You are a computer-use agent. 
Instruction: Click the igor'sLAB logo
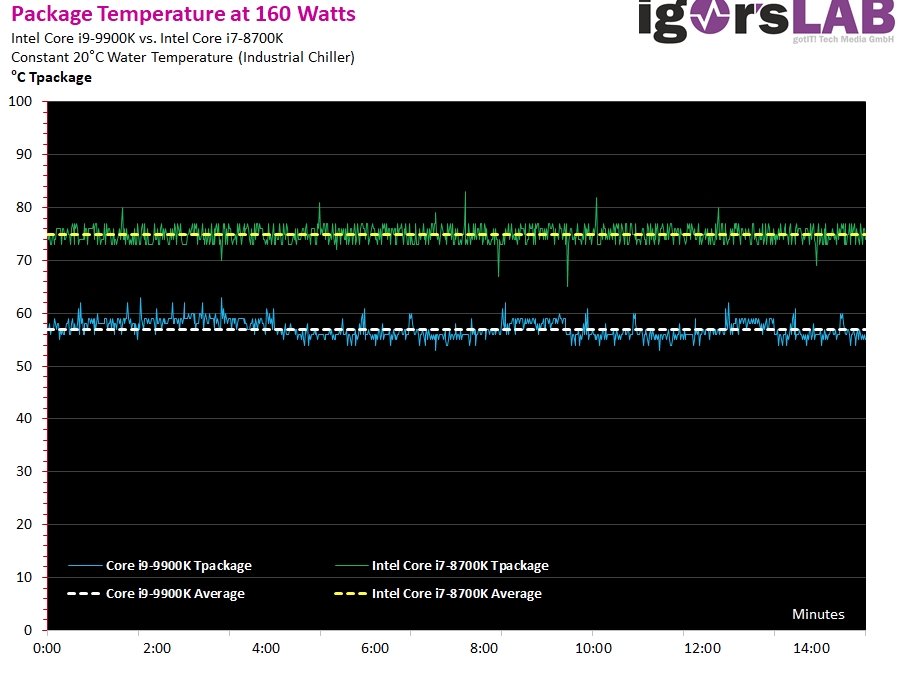[766, 20]
